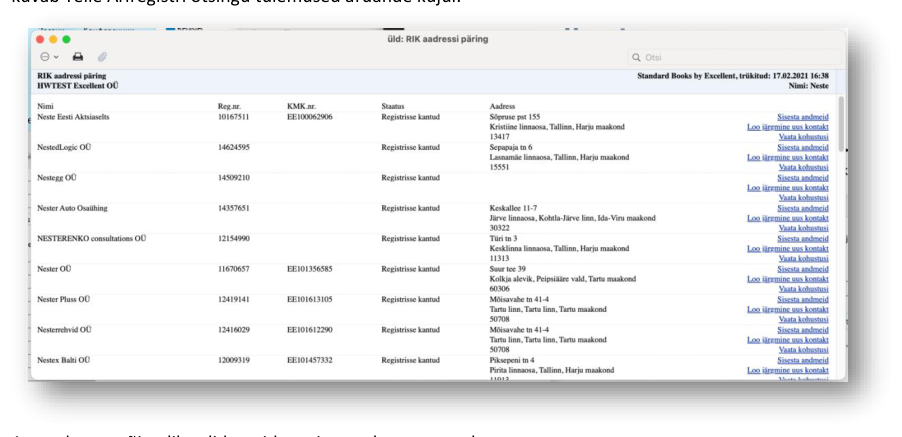Click VAT number EE101613105
The height and width of the screenshot is (437, 902).
pyautogui.click(x=309, y=299)
